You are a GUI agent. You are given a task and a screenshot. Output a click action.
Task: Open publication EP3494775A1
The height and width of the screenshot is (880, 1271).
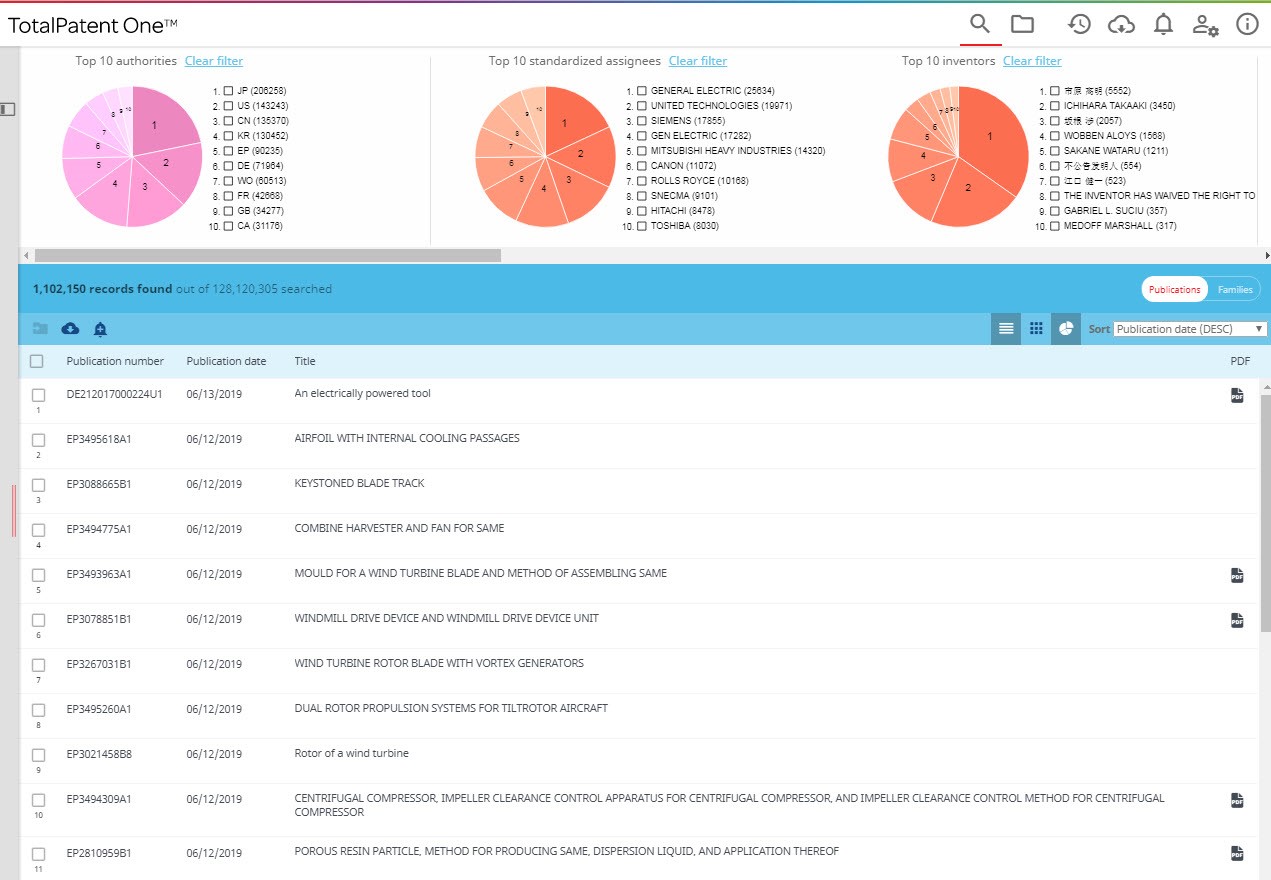pos(99,529)
